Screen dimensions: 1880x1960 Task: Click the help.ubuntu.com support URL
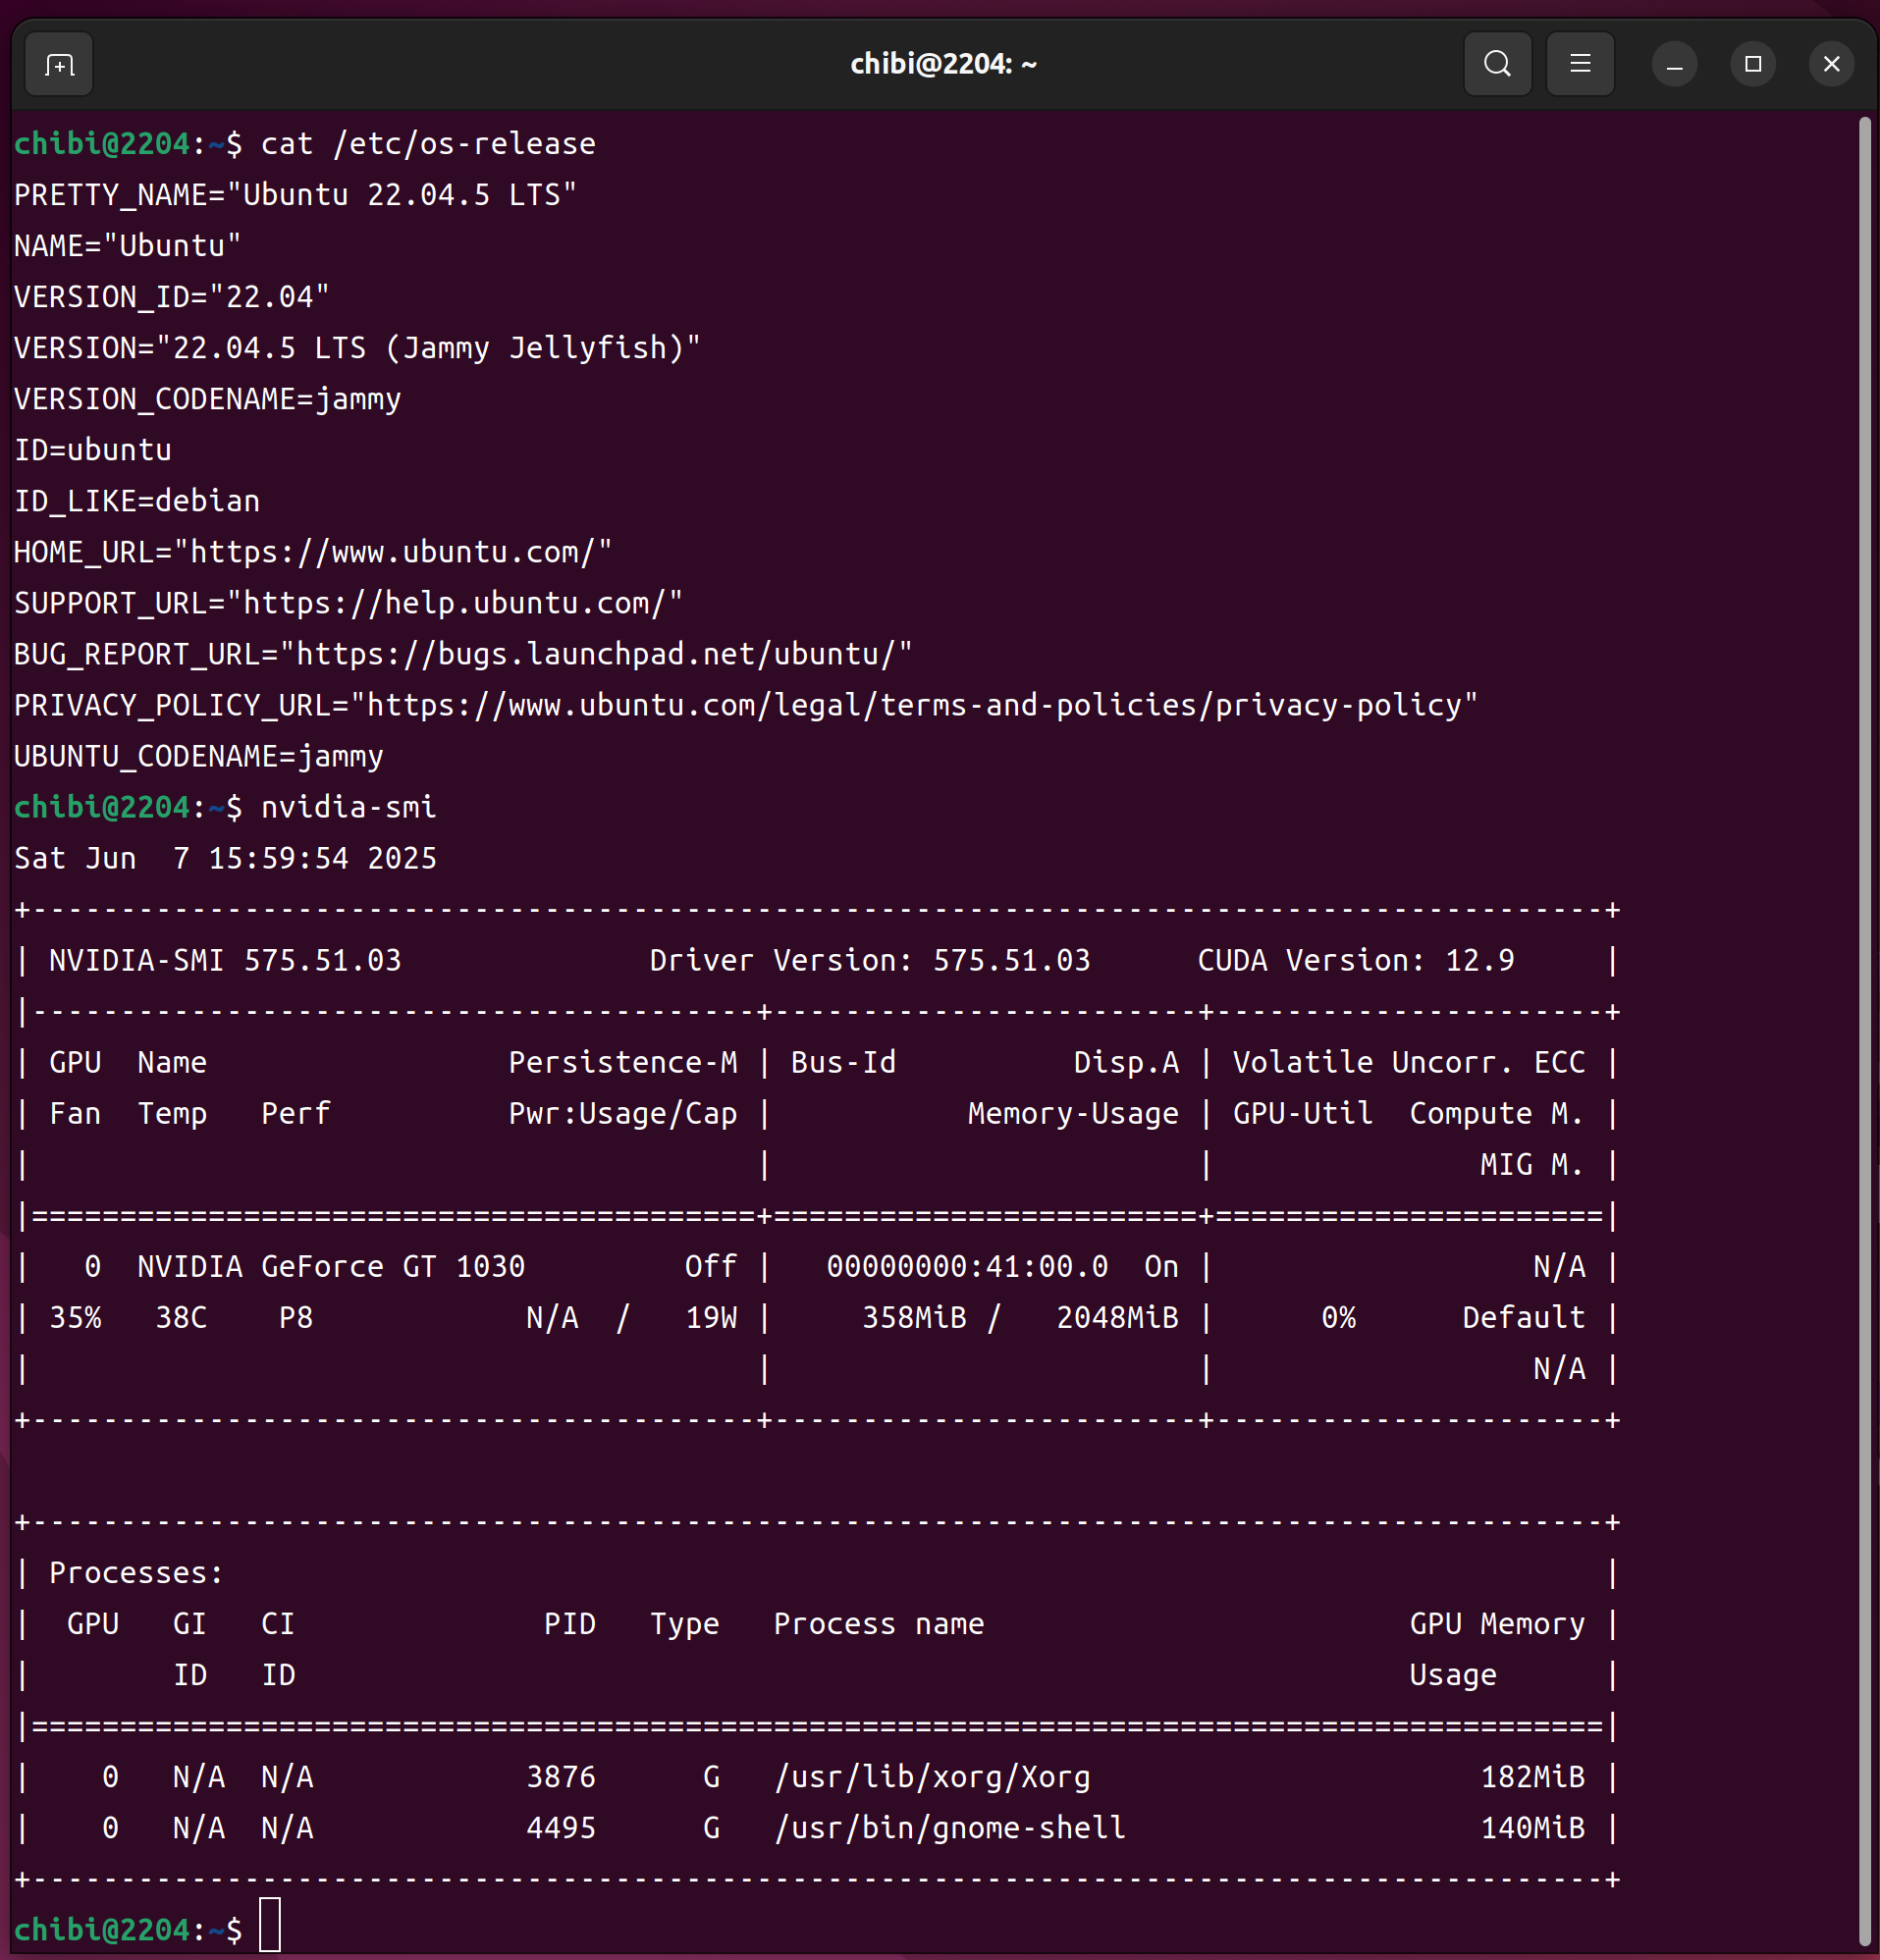tap(454, 603)
